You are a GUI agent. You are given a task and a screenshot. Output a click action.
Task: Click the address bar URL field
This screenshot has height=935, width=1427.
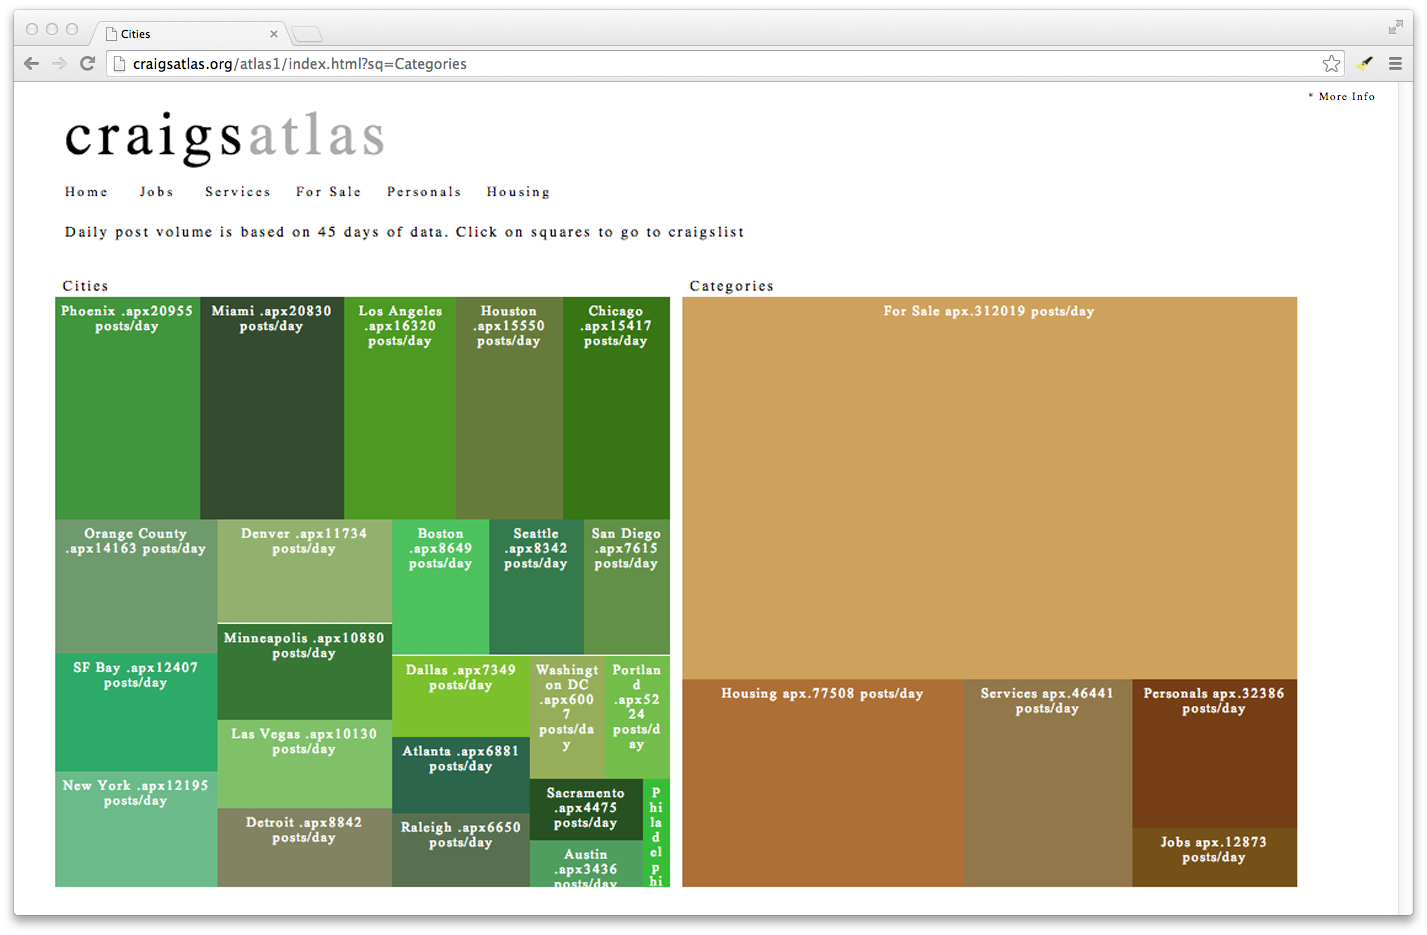coord(725,63)
